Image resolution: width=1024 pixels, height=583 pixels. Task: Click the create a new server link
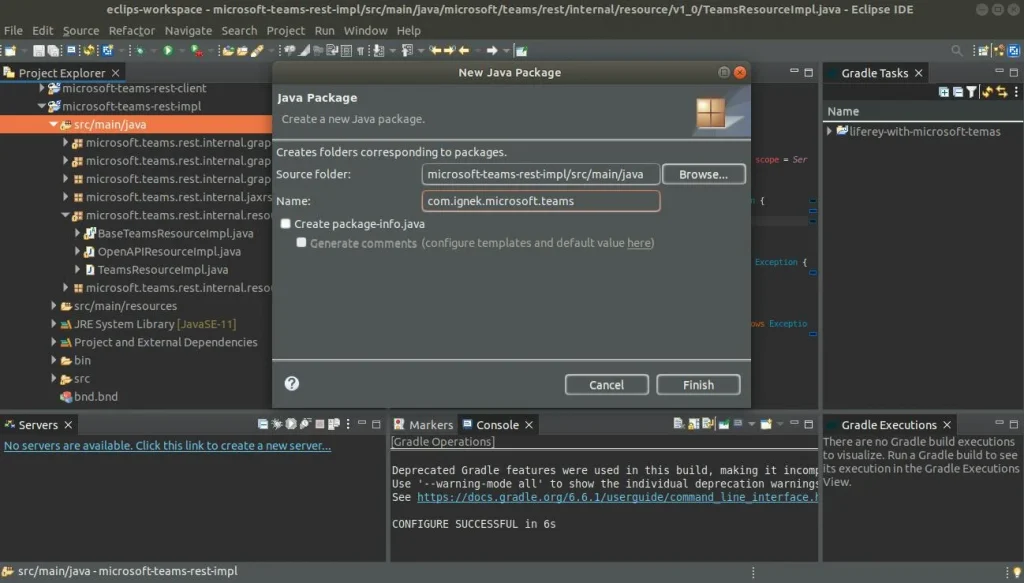(x=167, y=445)
